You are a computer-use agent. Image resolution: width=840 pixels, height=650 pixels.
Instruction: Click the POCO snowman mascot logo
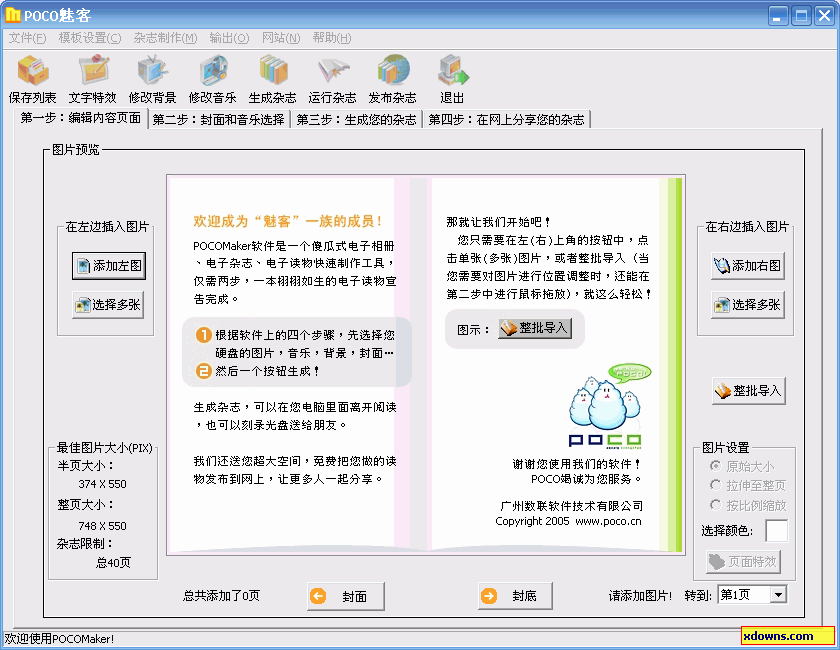[610, 405]
